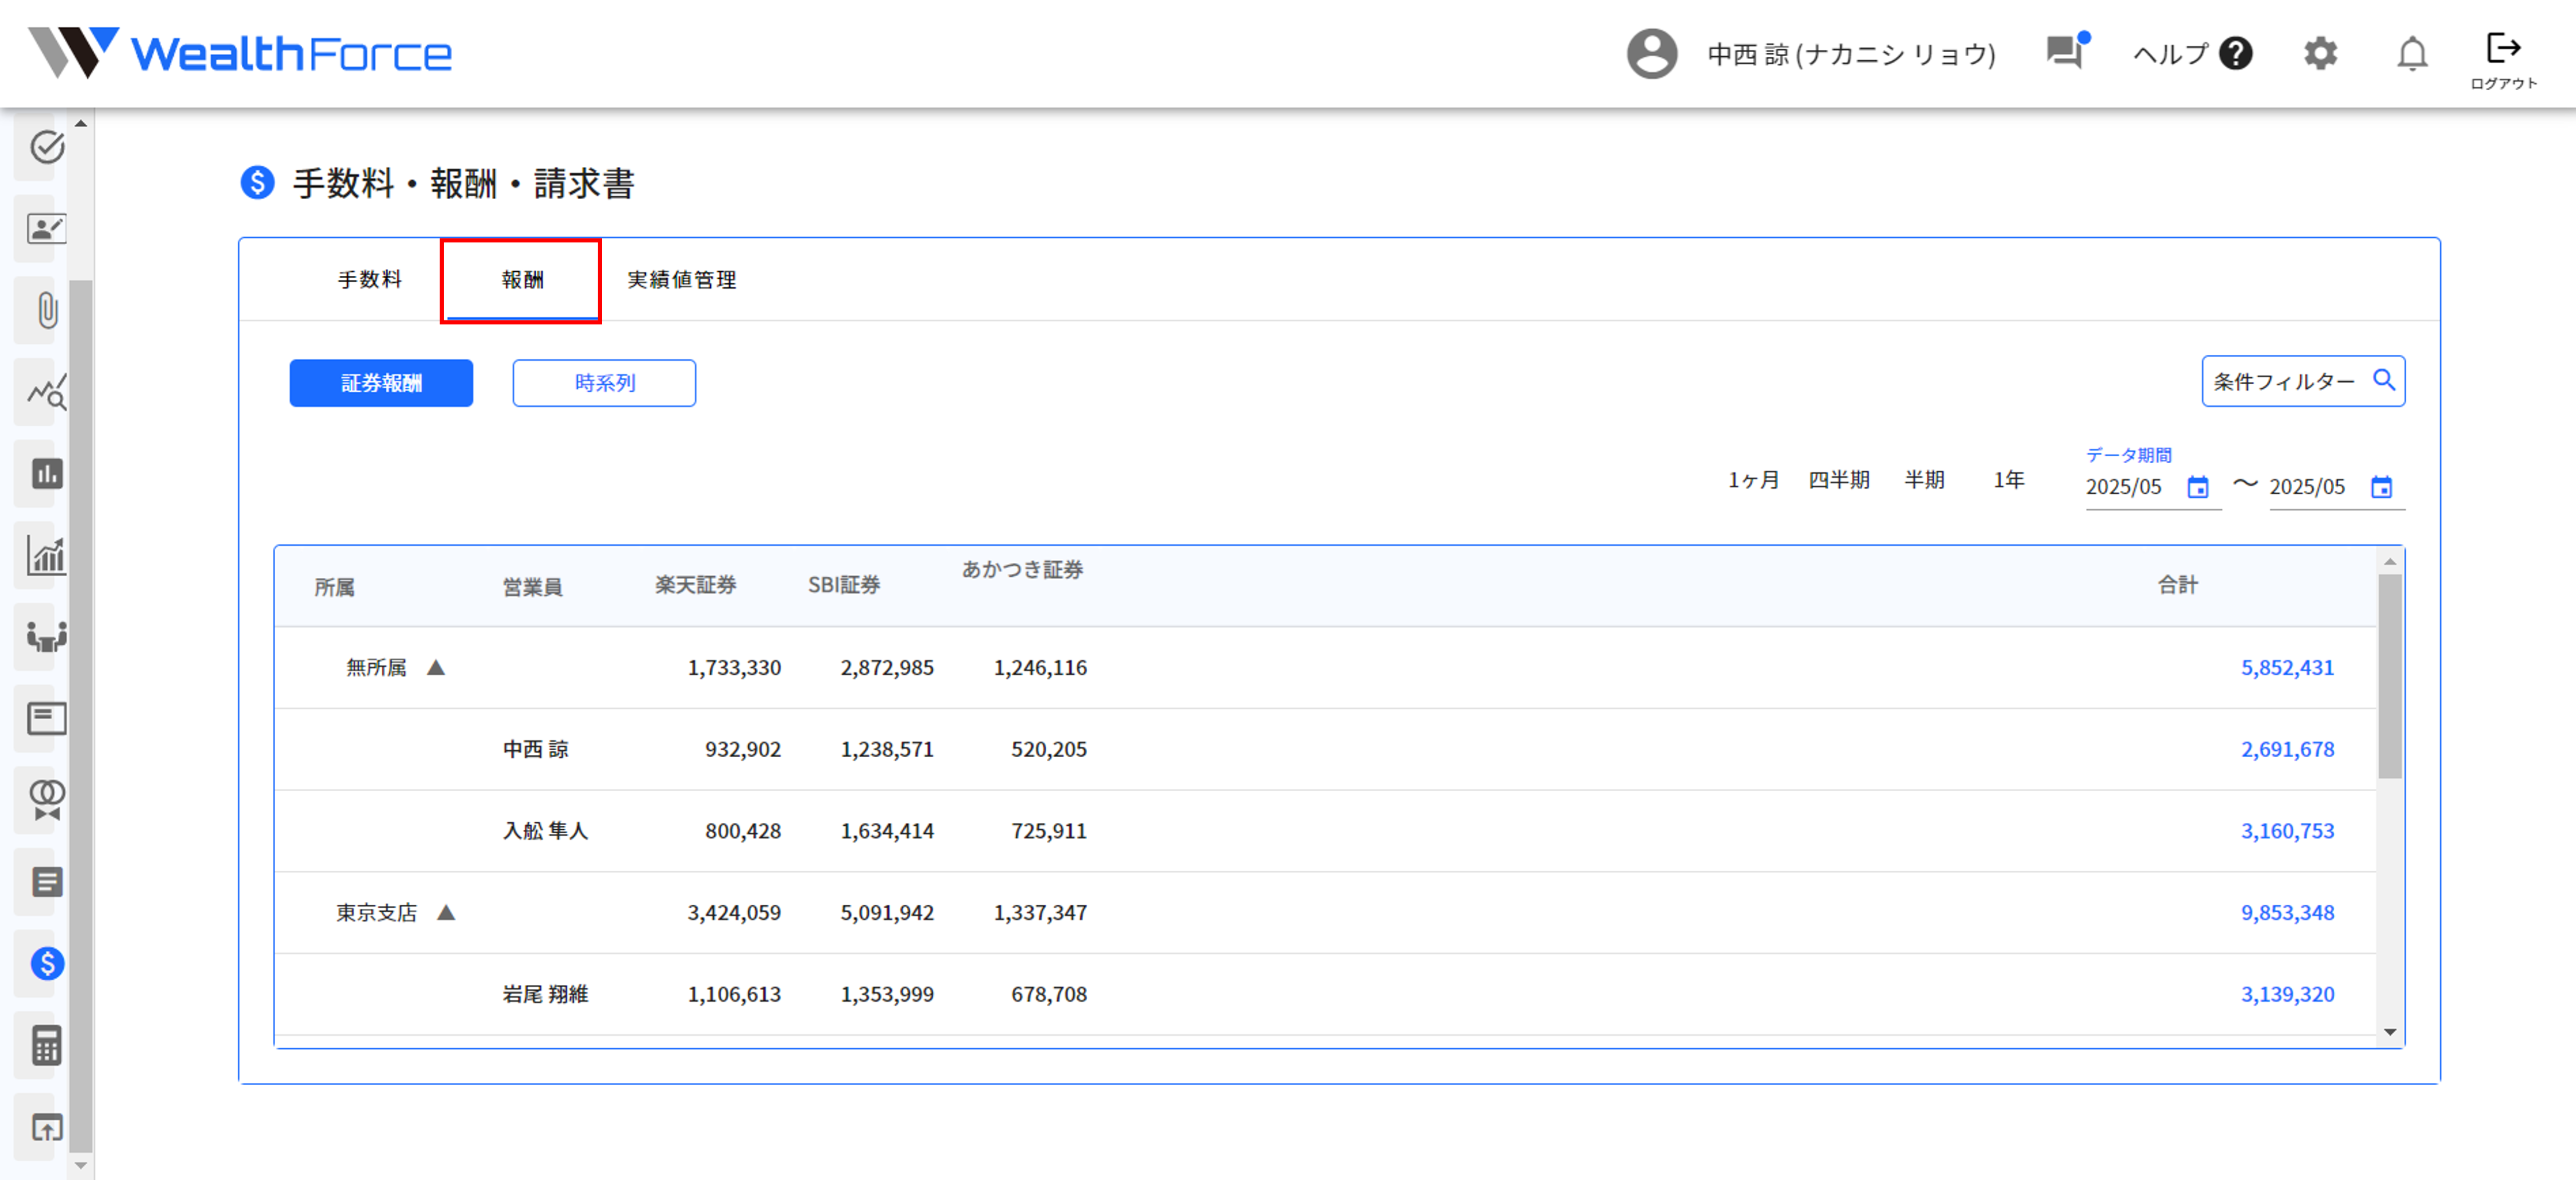Click the sidebar scrollbar thumb
Viewport: 2576px width, 1180px height.
click(x=81, y=716)
